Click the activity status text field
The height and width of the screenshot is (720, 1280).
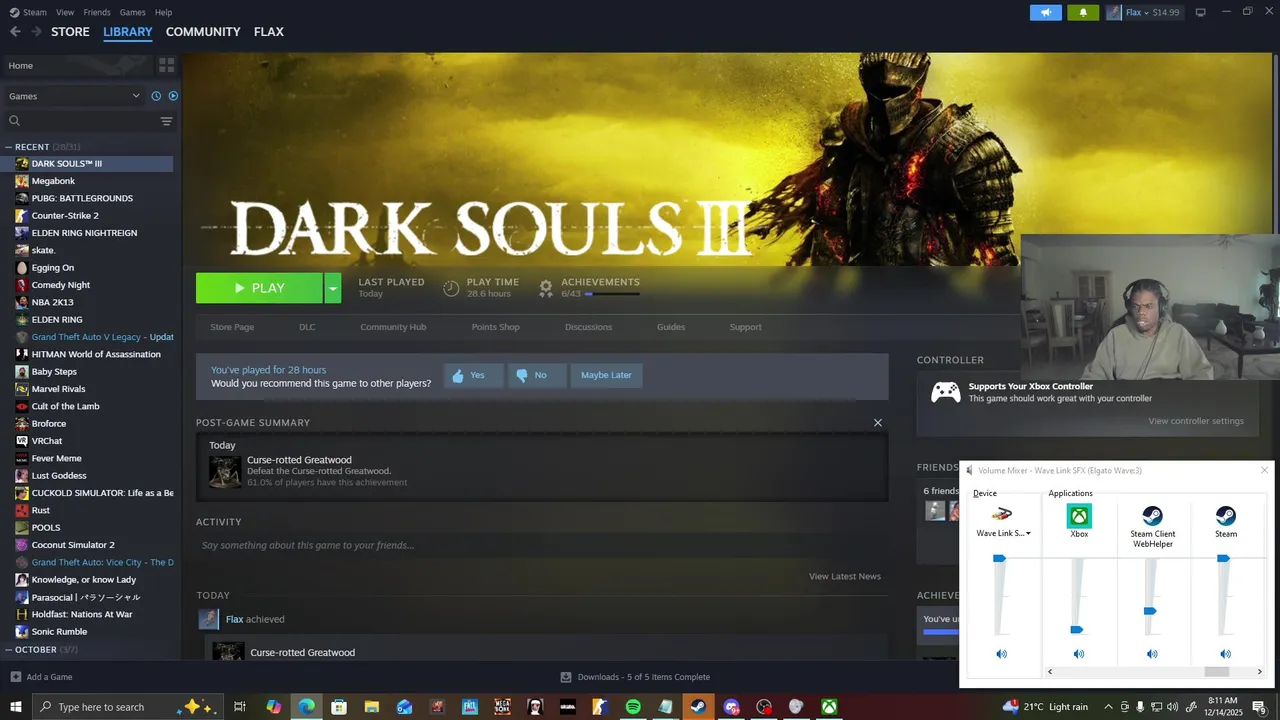(x=542, y=546)
